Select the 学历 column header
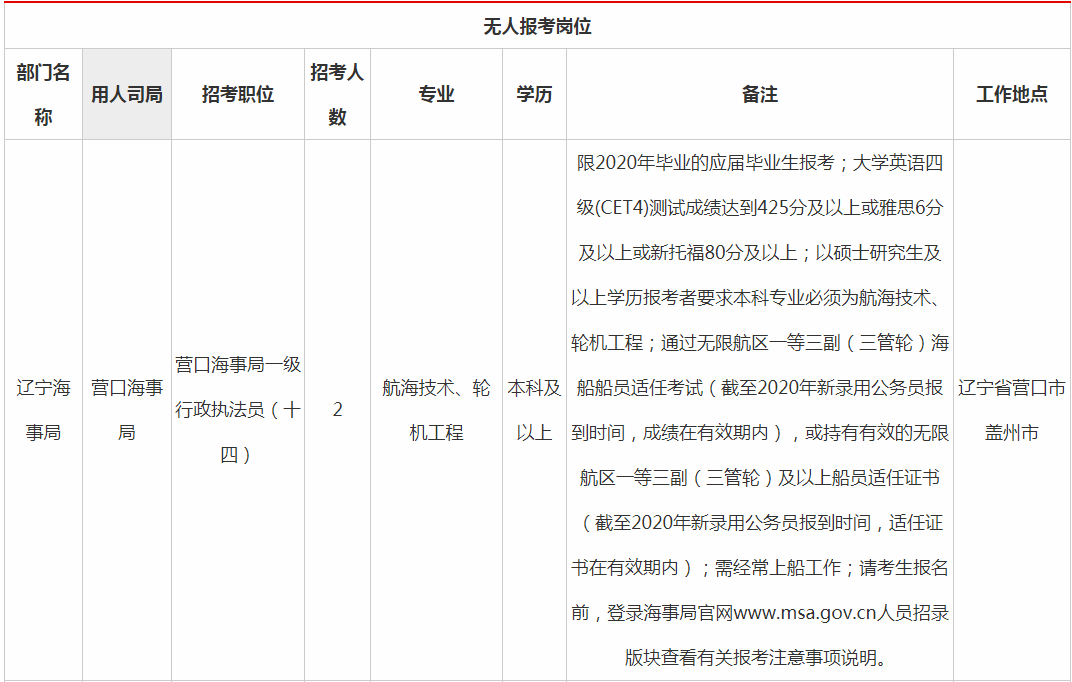1072x682 pixels. click(534, 94)
